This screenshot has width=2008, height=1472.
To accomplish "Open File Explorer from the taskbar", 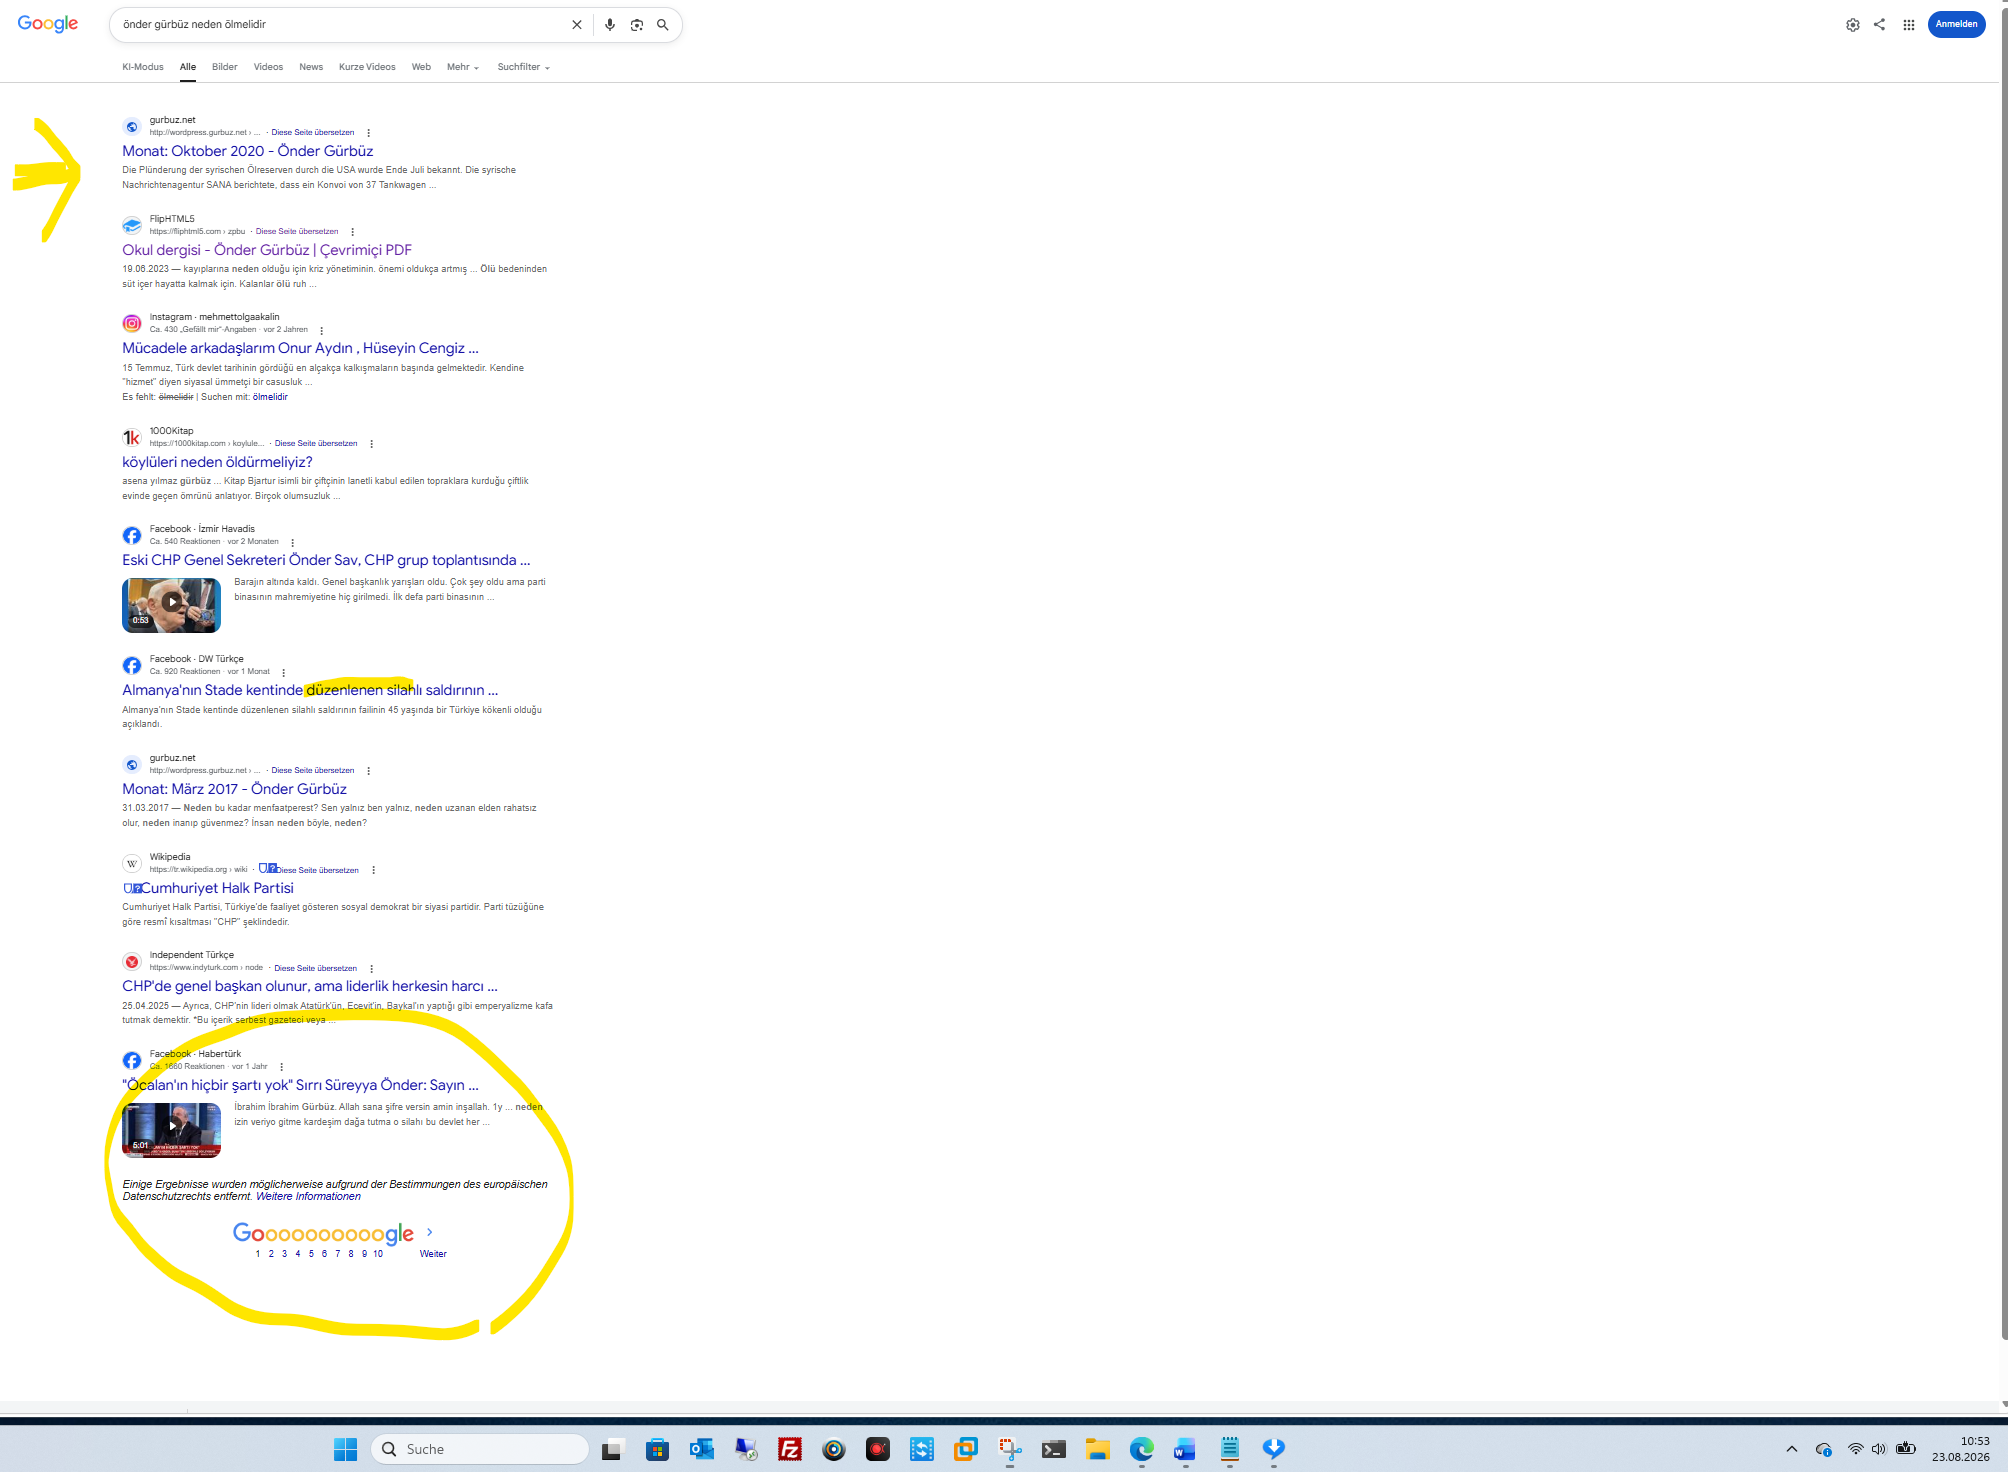I will [1098, 1449].
